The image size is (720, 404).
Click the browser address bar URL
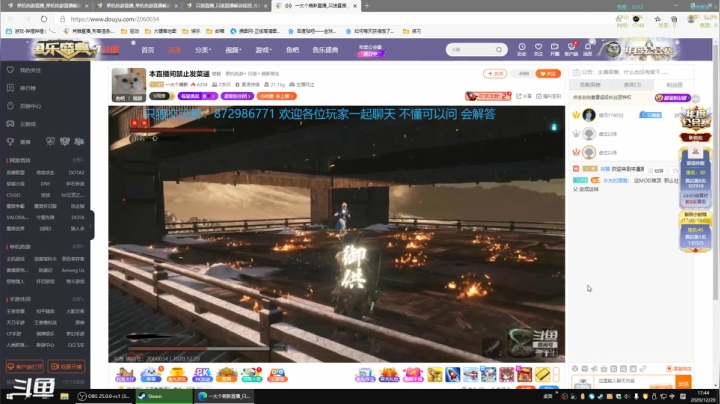point(115,19)
